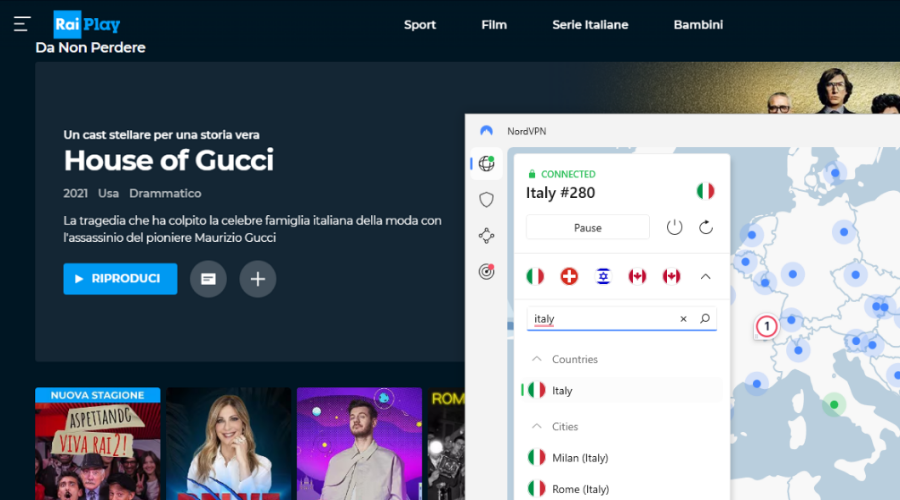
Task: Pause the NordVPN connection
Action: click(x=588, y=227)
